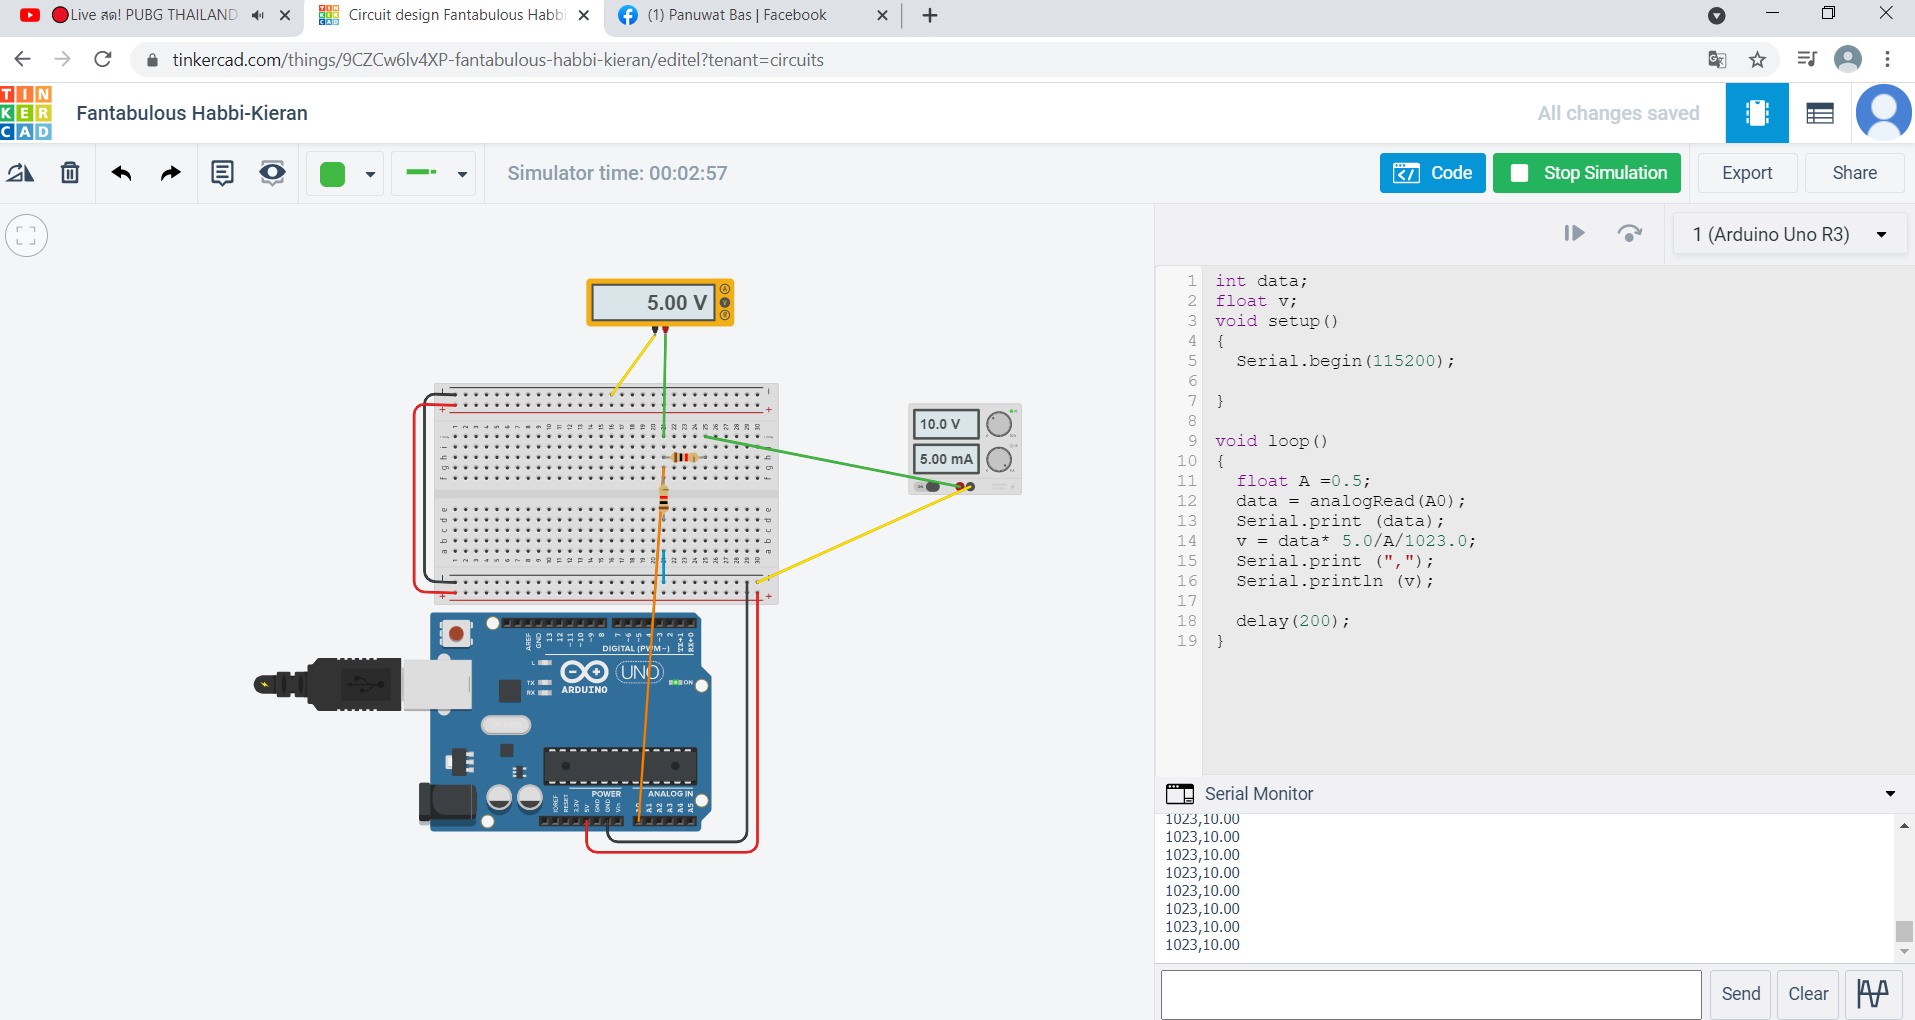Click the Tinkercad logo
Viewport: 1915px width, 1020px height.
click(26, 113)
